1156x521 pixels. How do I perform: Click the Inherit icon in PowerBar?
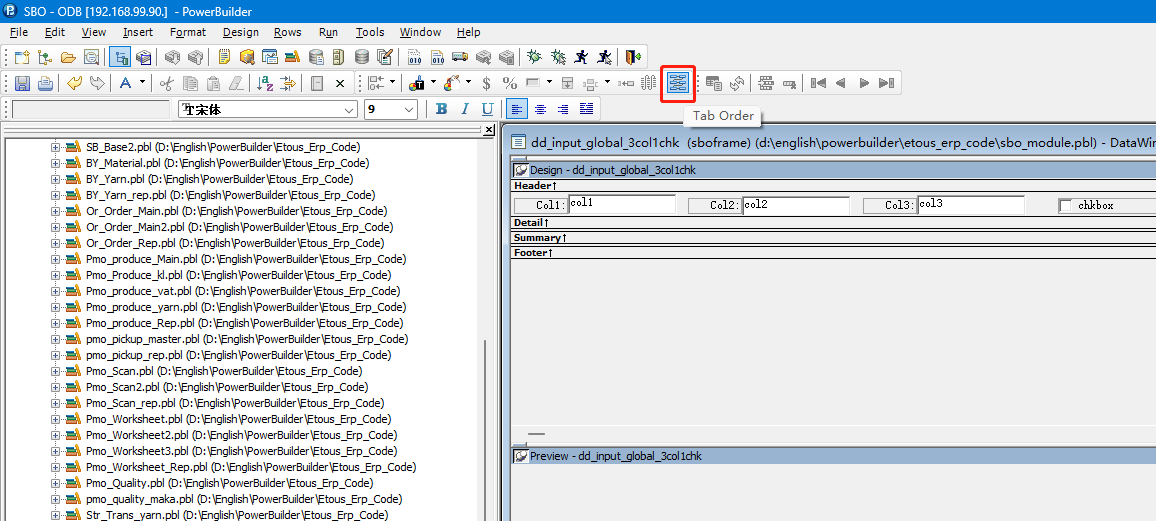(45, 57)
